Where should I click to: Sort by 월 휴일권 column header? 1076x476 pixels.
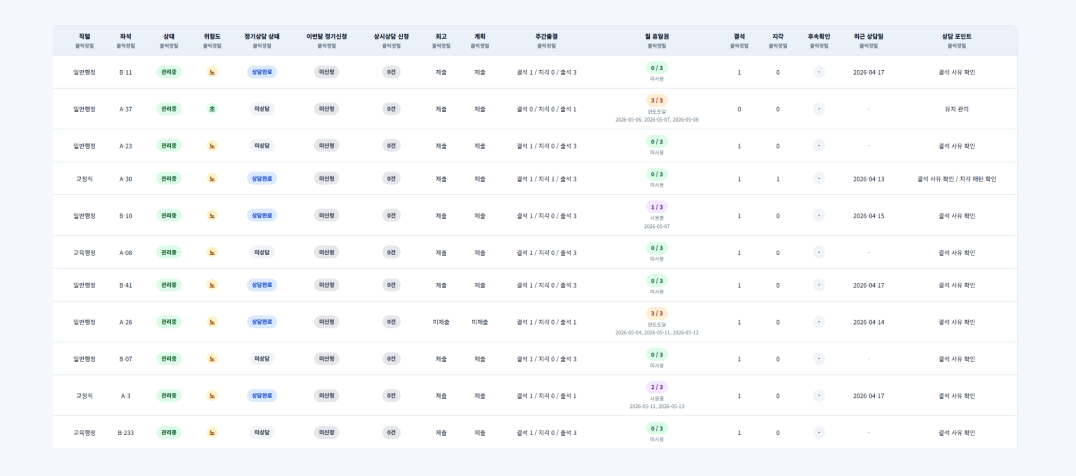657,36
